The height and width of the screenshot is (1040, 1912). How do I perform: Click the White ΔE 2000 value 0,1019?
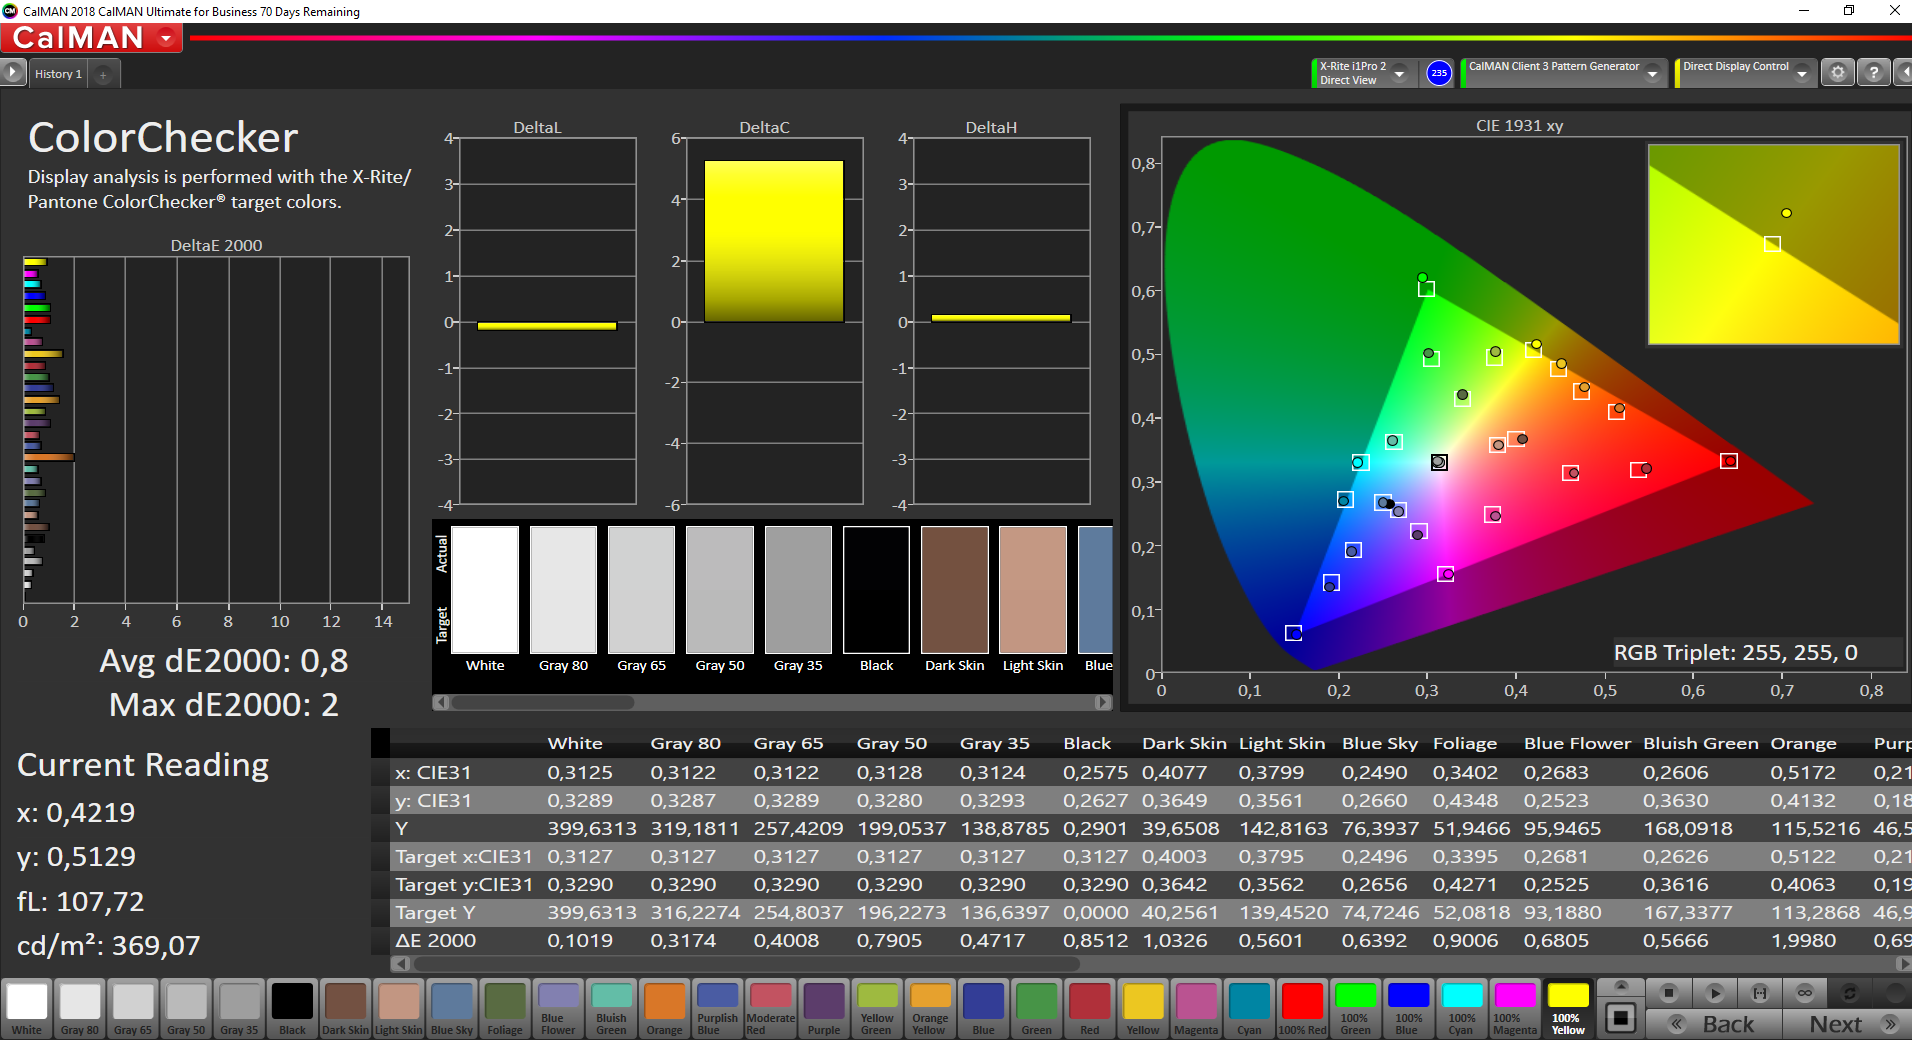(580, 941)
